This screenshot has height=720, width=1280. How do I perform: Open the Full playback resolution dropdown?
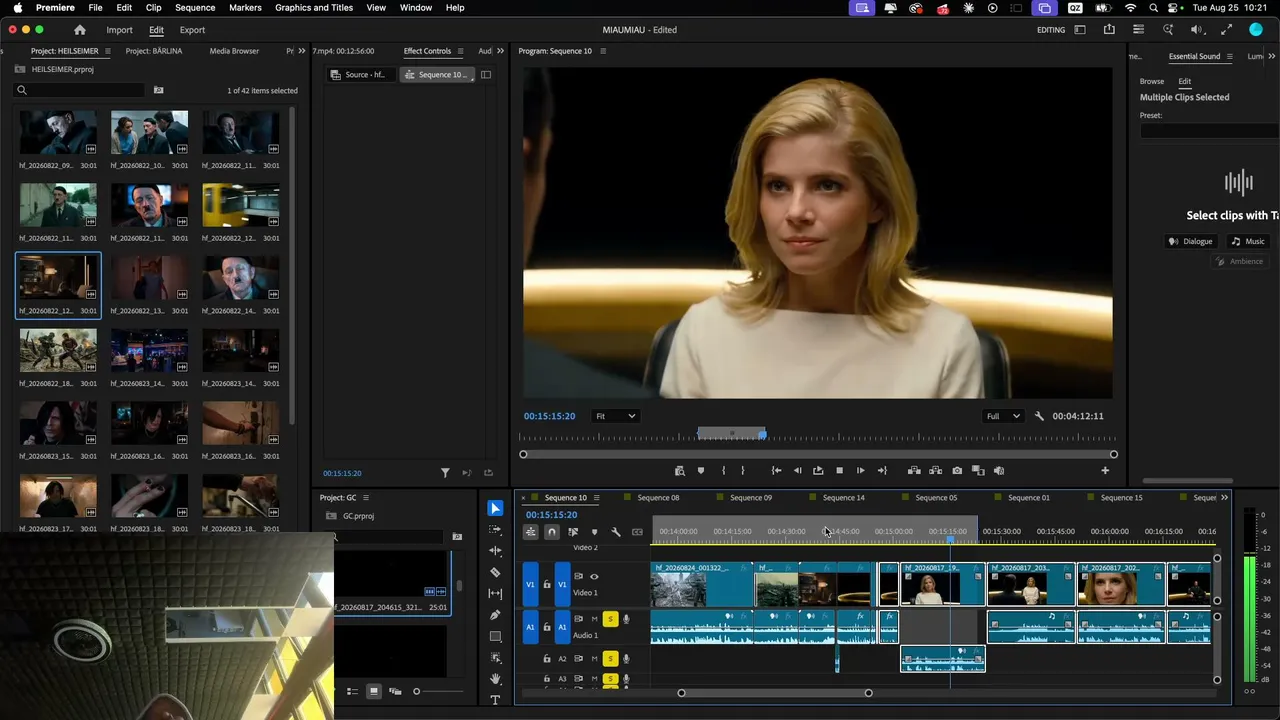tap(1004, 416)
